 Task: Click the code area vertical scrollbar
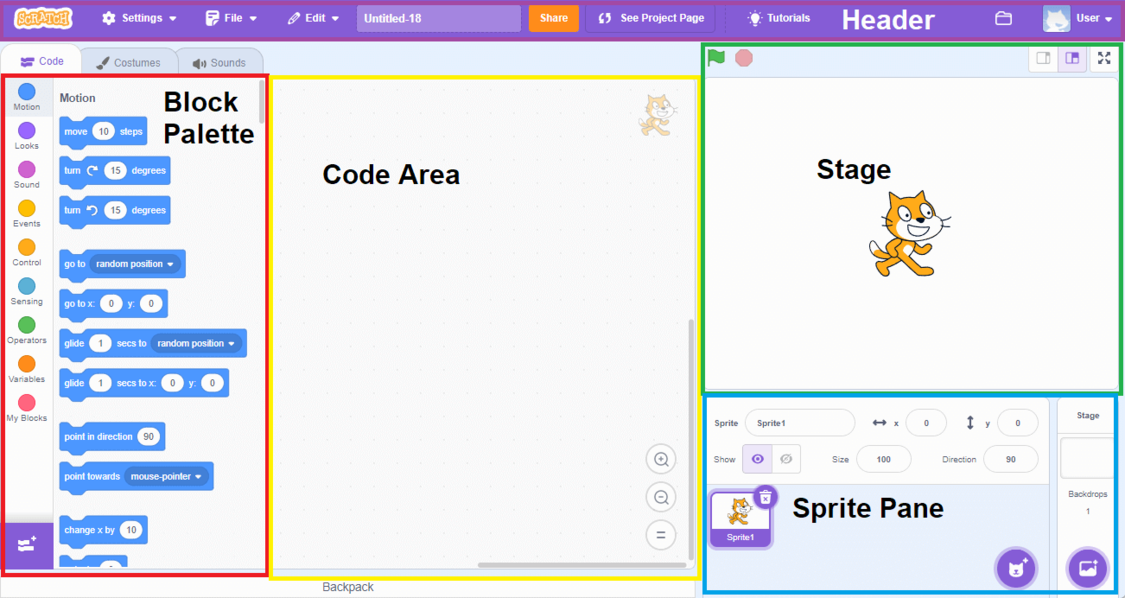click(691, 439)
